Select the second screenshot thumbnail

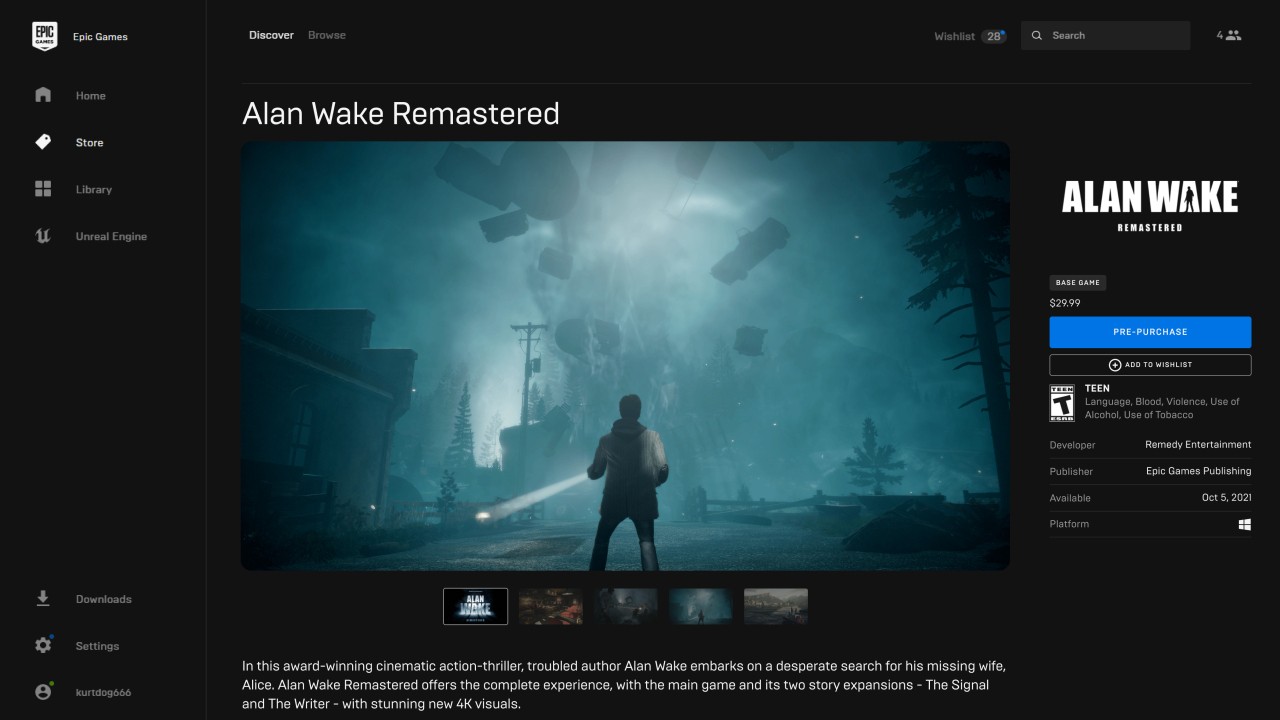click(551, 606)
